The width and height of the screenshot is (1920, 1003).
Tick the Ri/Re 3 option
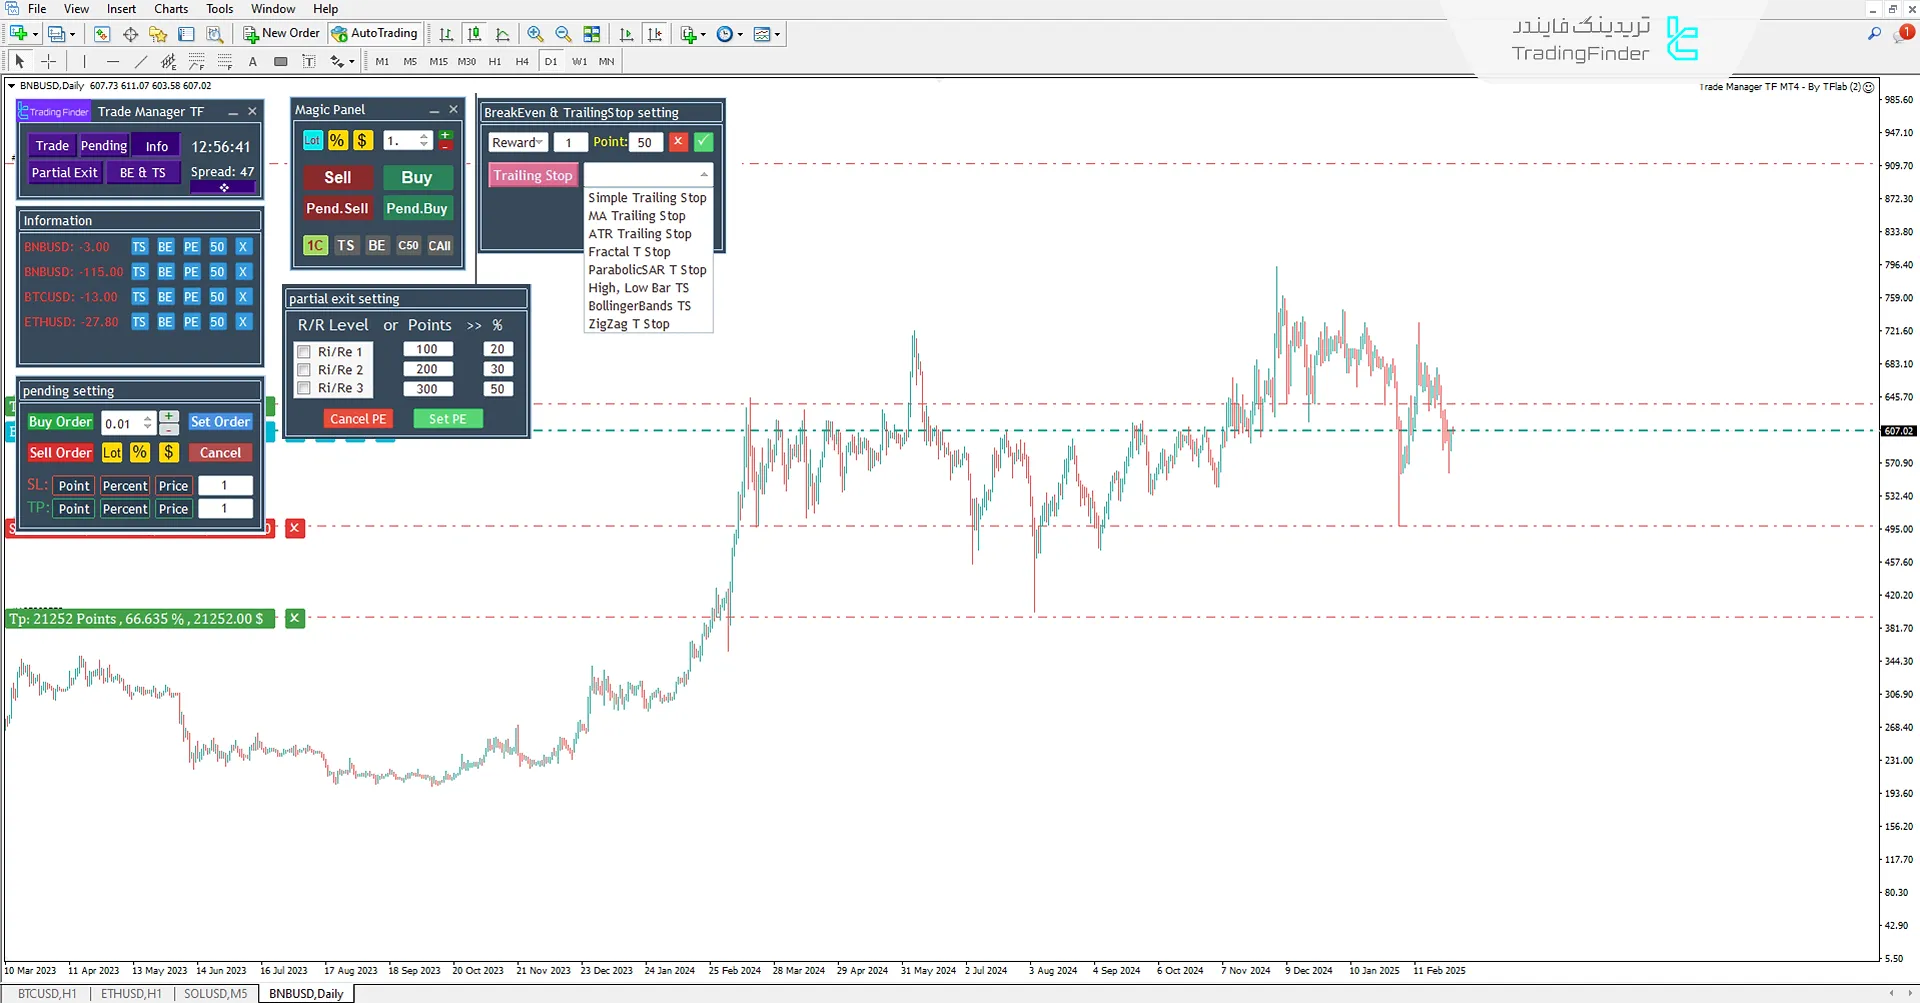pyautogui.click(x=304, y=388)
